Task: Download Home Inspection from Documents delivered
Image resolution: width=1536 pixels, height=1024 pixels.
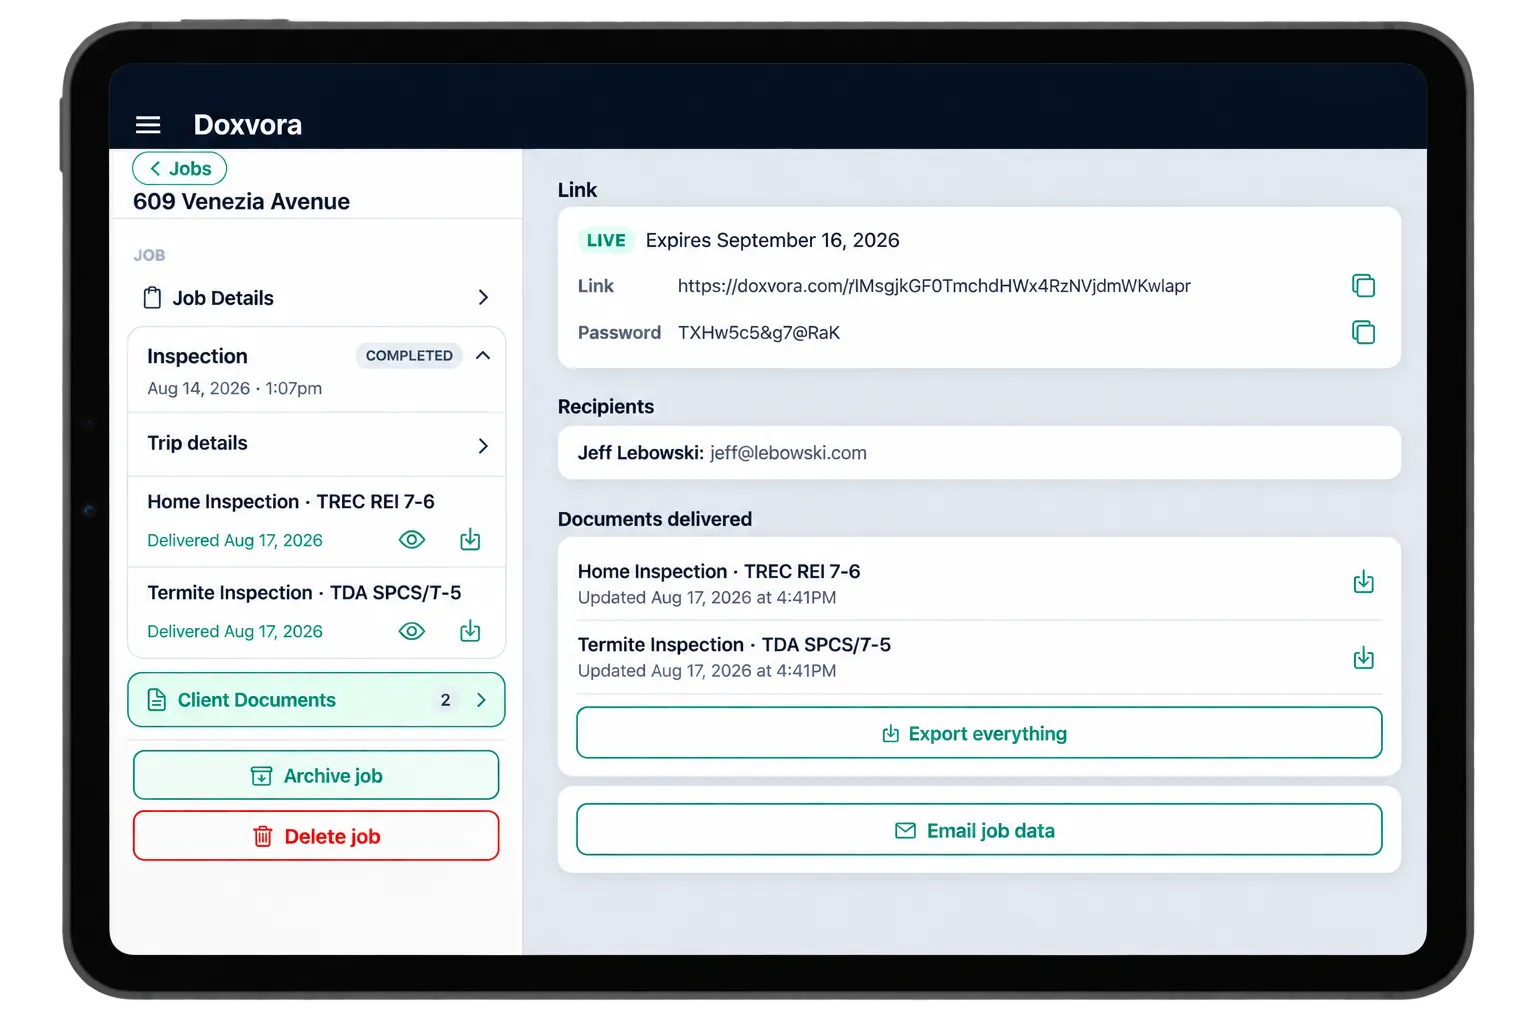Action: tap(1363, 582)
